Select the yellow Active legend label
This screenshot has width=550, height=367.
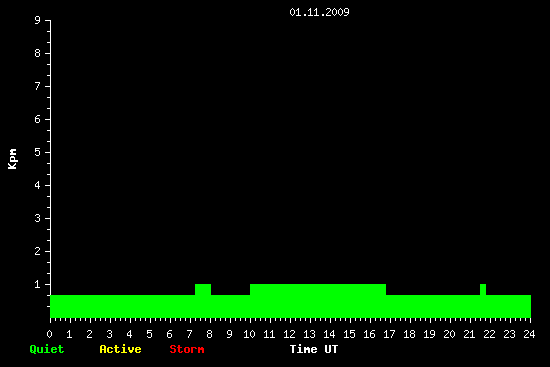pyautogui.click(x=120, y=349)
